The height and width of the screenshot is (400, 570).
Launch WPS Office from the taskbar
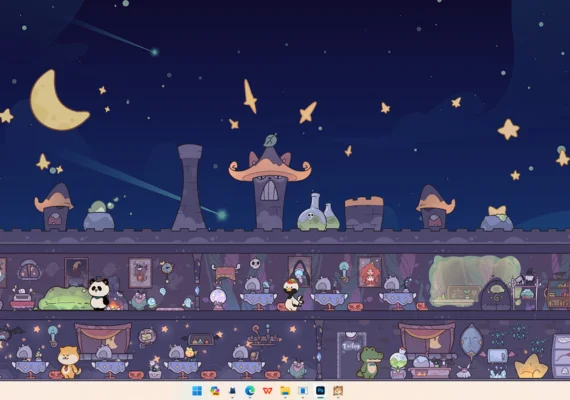click(268, 391)
